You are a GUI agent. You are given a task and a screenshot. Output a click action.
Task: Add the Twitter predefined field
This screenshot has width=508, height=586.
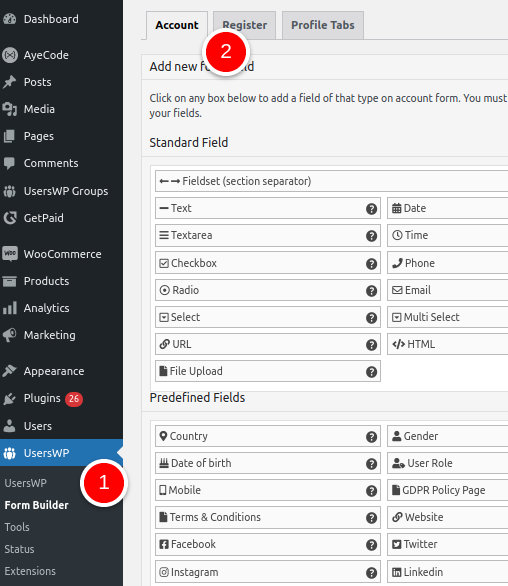(x=447, y=545)
